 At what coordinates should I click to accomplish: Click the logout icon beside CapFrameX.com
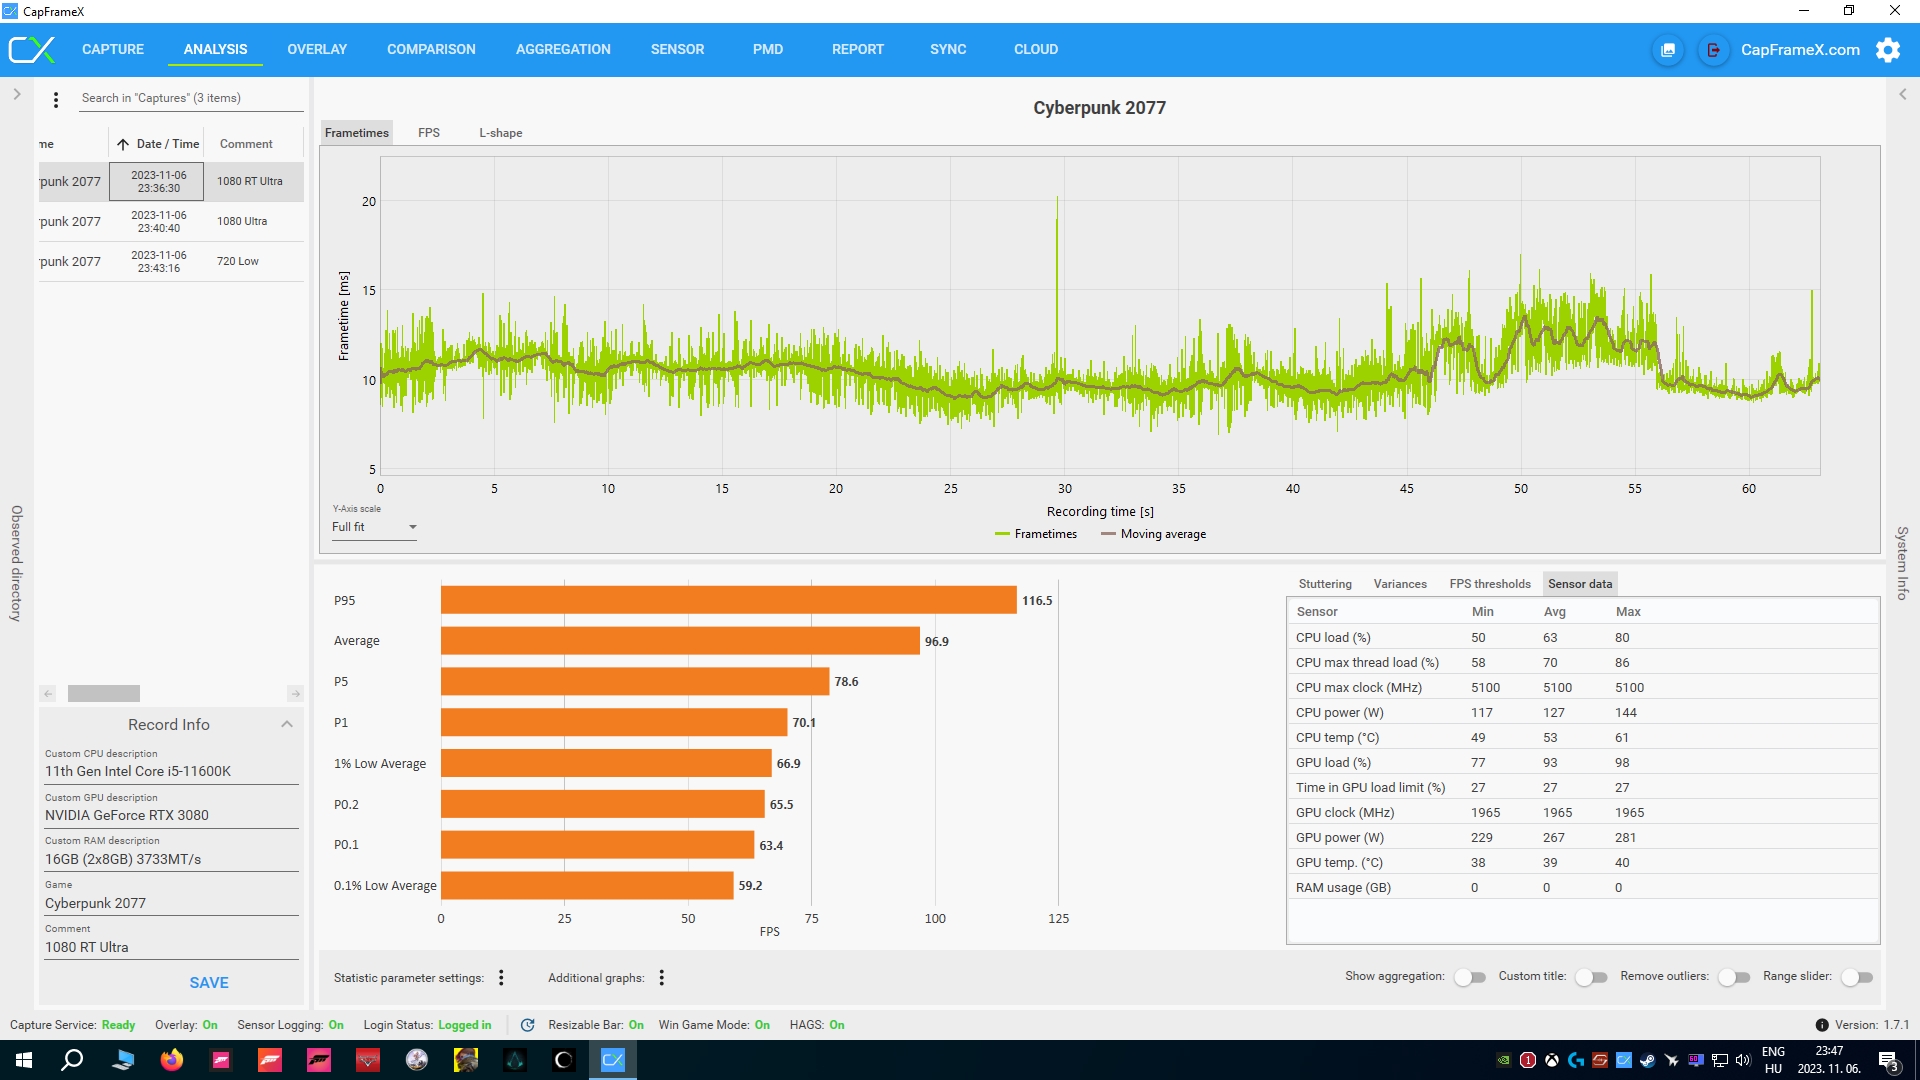(x=1713, y=50)
